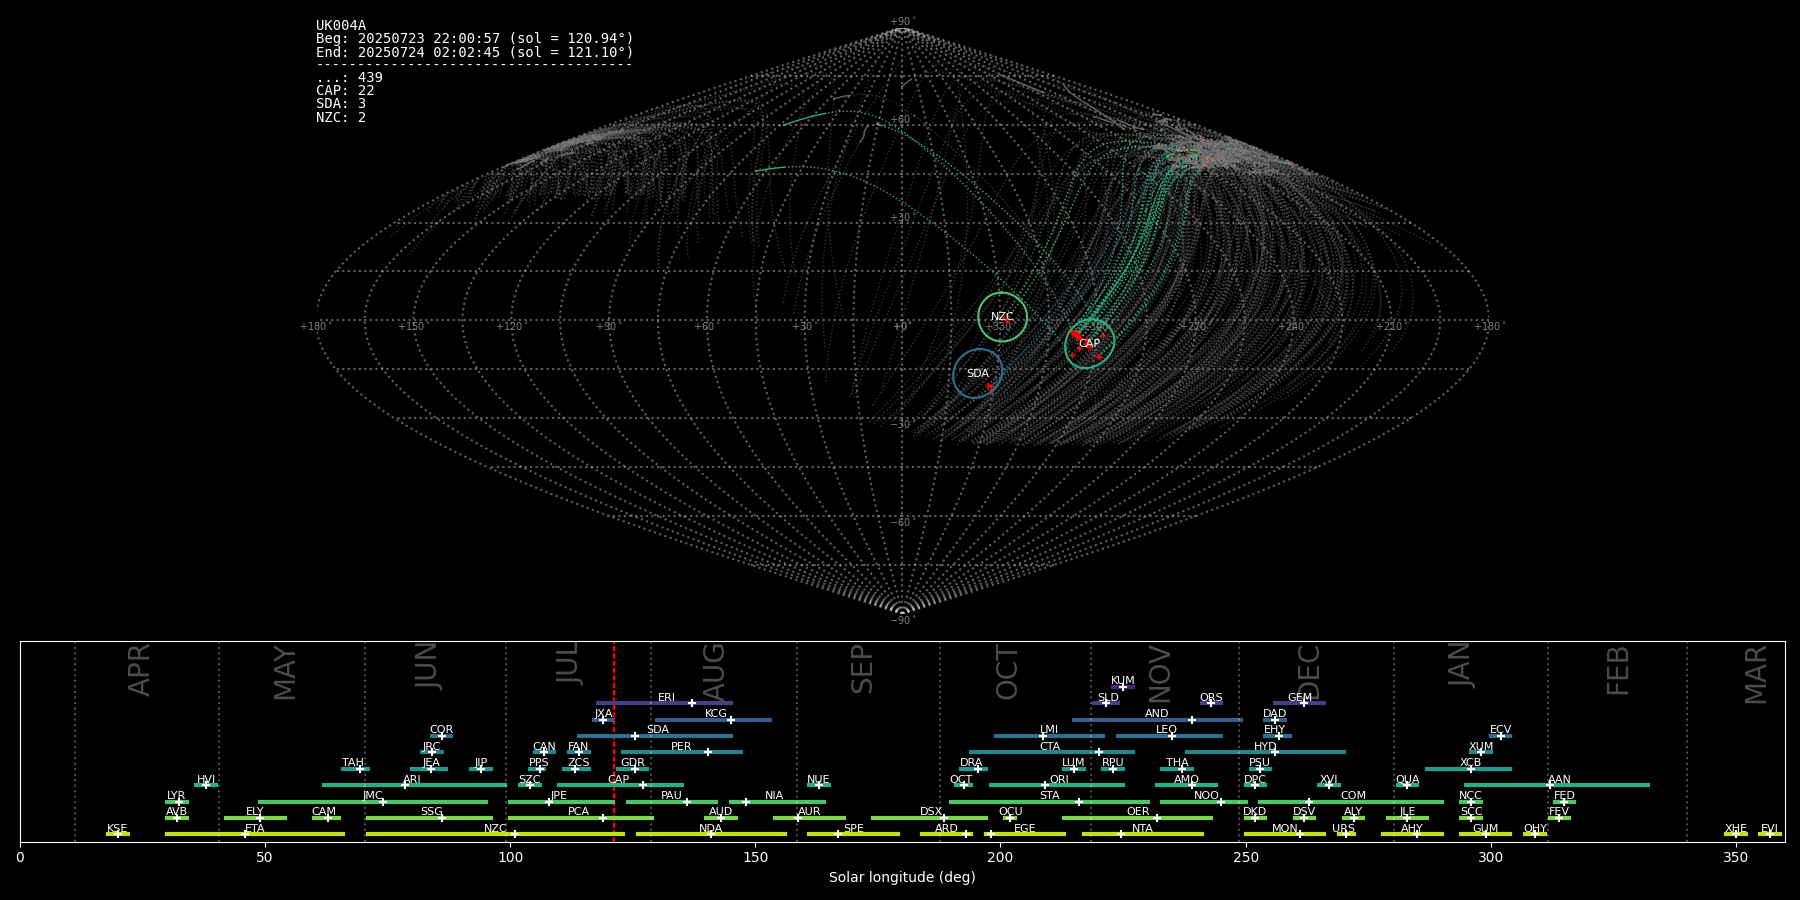Click the DEC month label

(x=1309, y=673)
